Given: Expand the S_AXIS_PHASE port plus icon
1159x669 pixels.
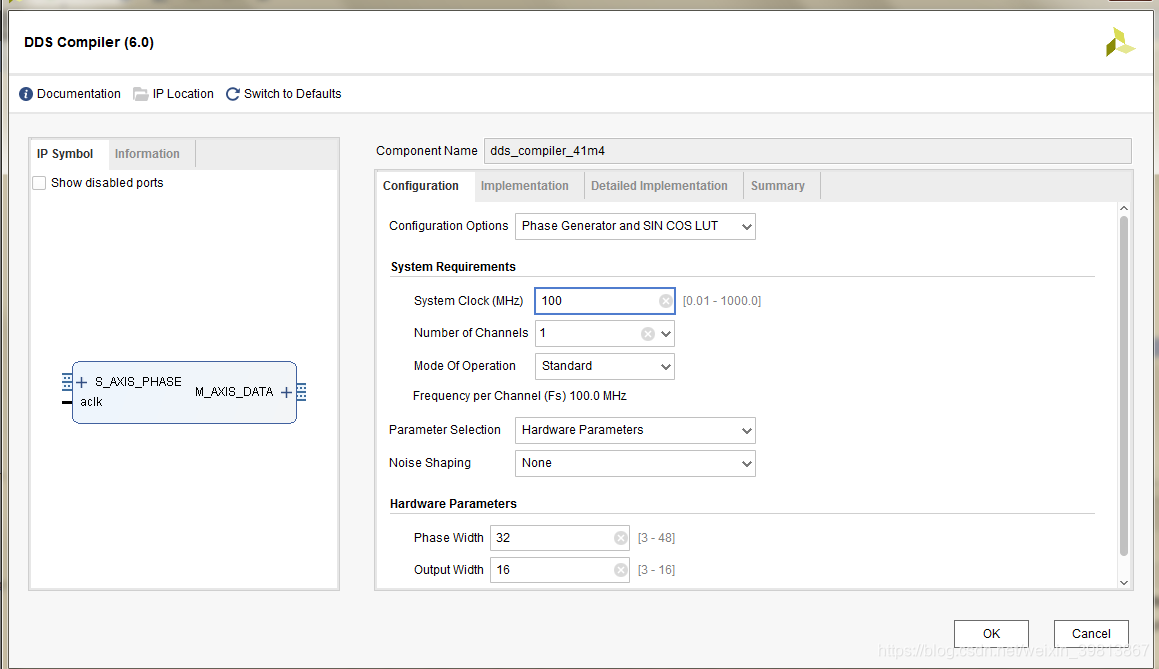Looking at the screenshot, I should [x=81, y=382].
